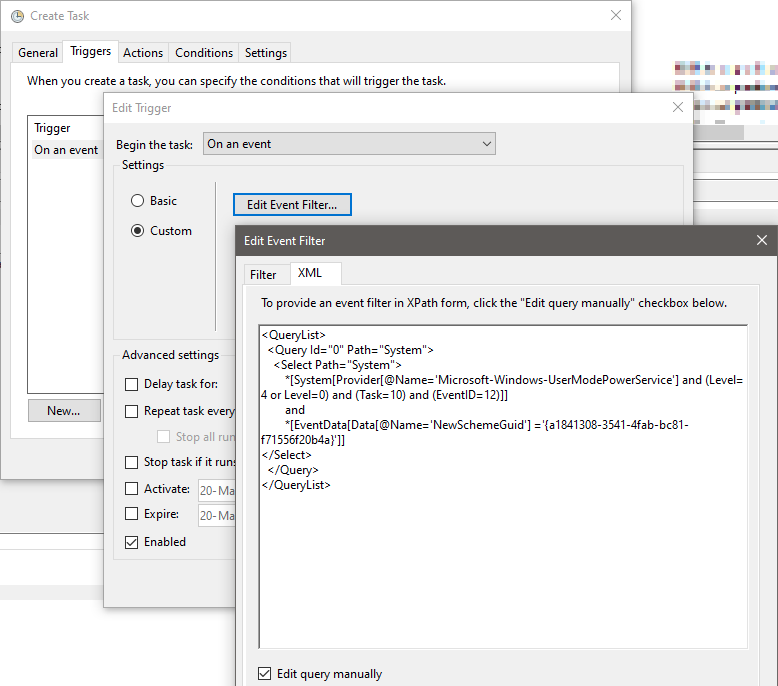Enable the Delay task for checkbox

coord(131,384)
